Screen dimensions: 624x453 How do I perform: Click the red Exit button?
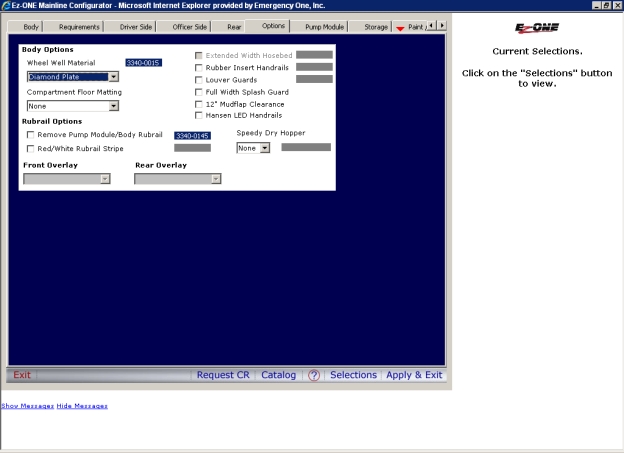pos(22,375)
